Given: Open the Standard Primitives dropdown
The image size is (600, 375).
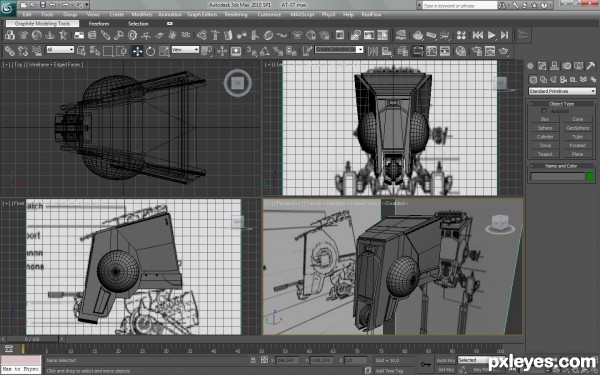Looking at the screenshot, I should 562,91.
